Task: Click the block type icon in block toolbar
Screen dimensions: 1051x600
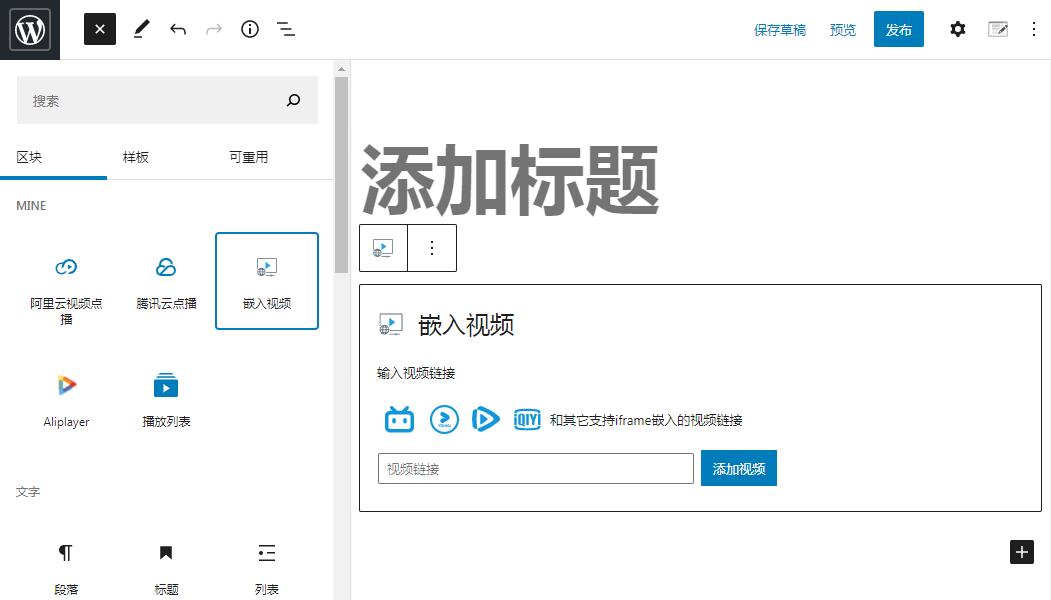Action: (383, 248)
